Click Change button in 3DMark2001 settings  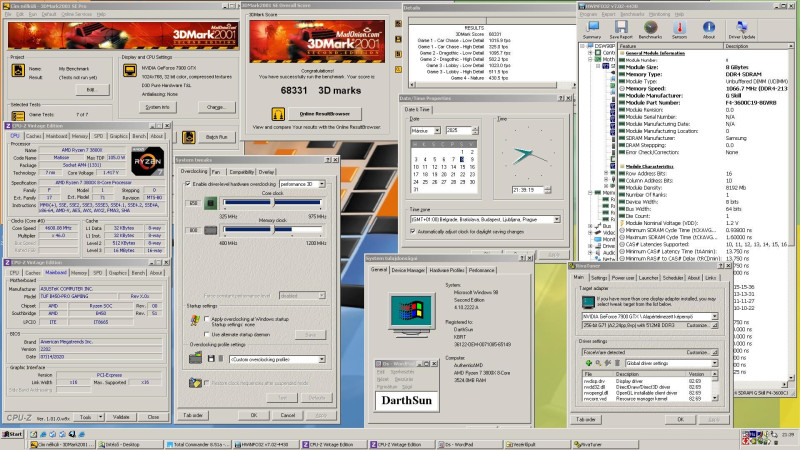(x=216, y=107)
